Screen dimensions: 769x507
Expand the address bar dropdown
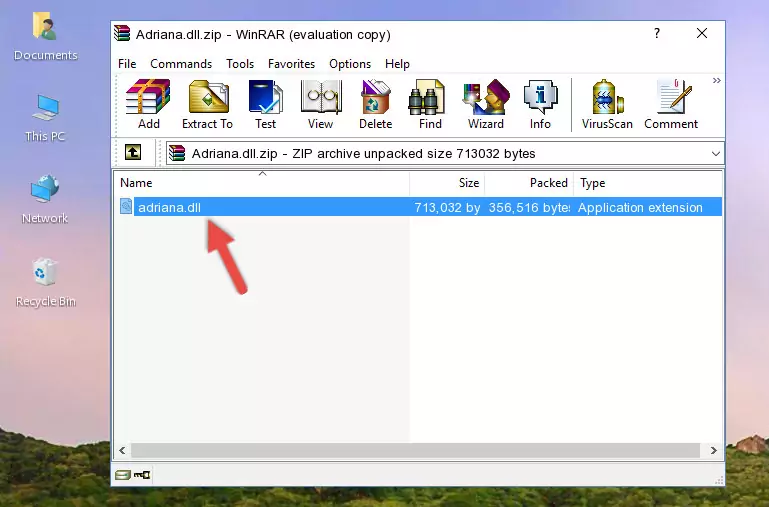[716, 153]
